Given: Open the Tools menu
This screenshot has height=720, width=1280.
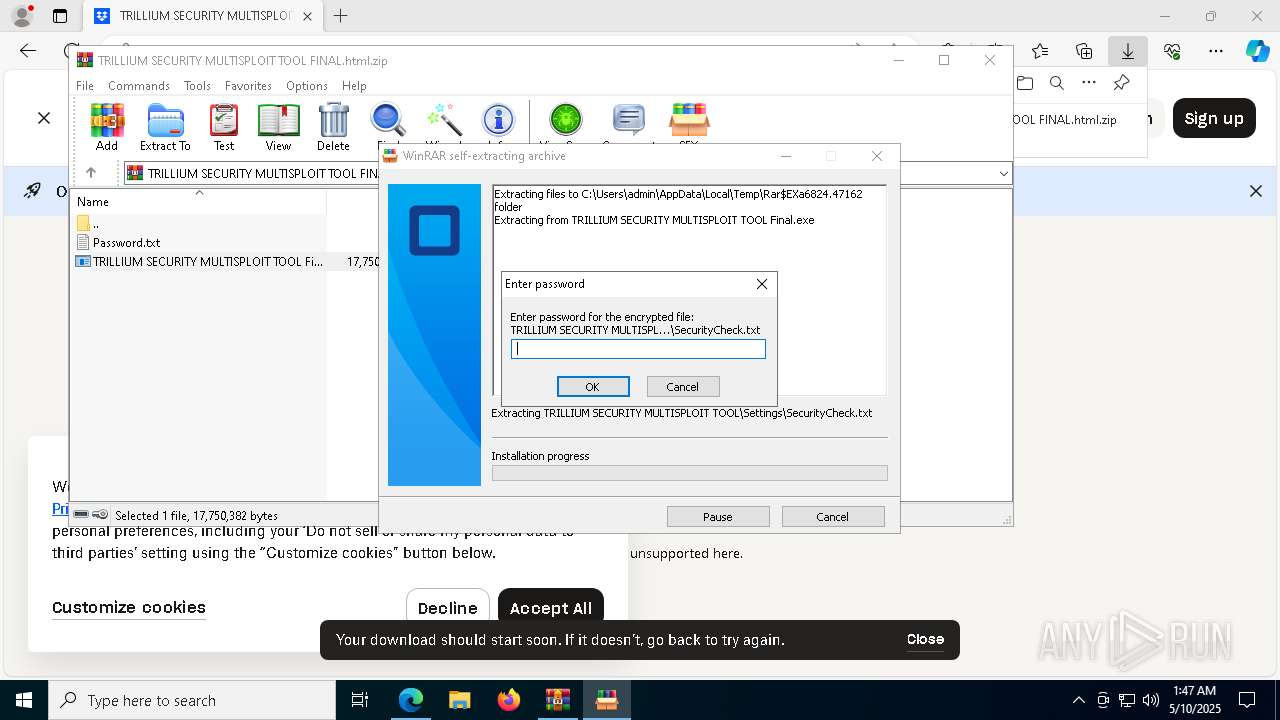Looking at the screenshot, I should point(197,86).
